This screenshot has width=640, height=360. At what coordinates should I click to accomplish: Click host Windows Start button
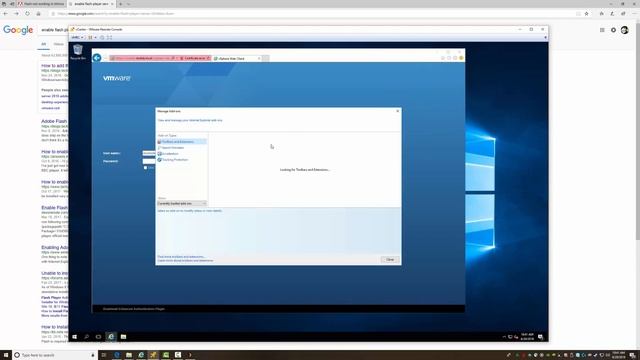5,355
